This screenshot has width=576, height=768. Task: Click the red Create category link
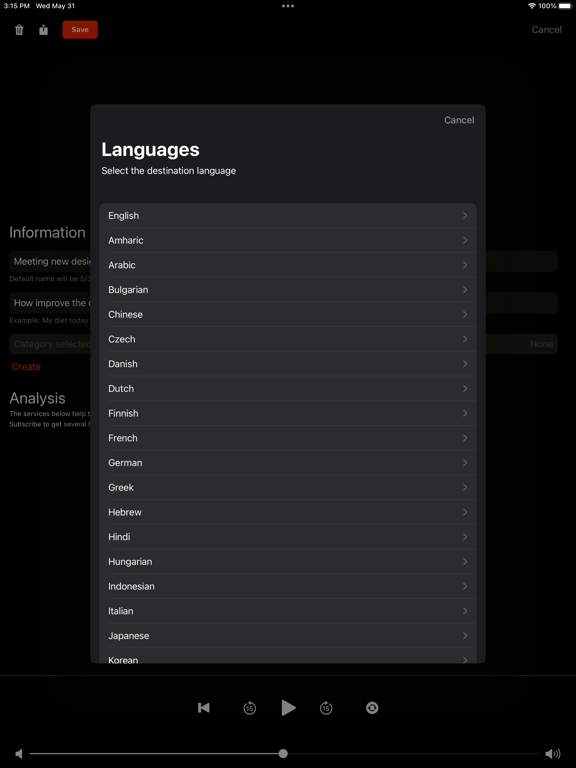click(x=26, y=366)
